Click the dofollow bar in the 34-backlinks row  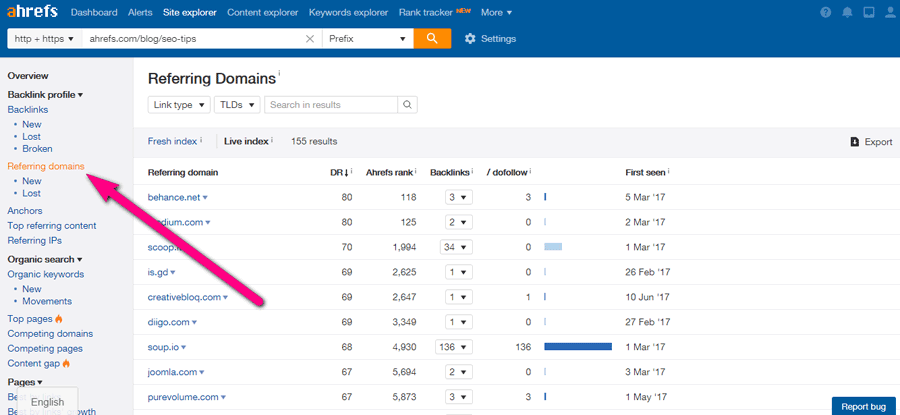click(x=553, y=247)
